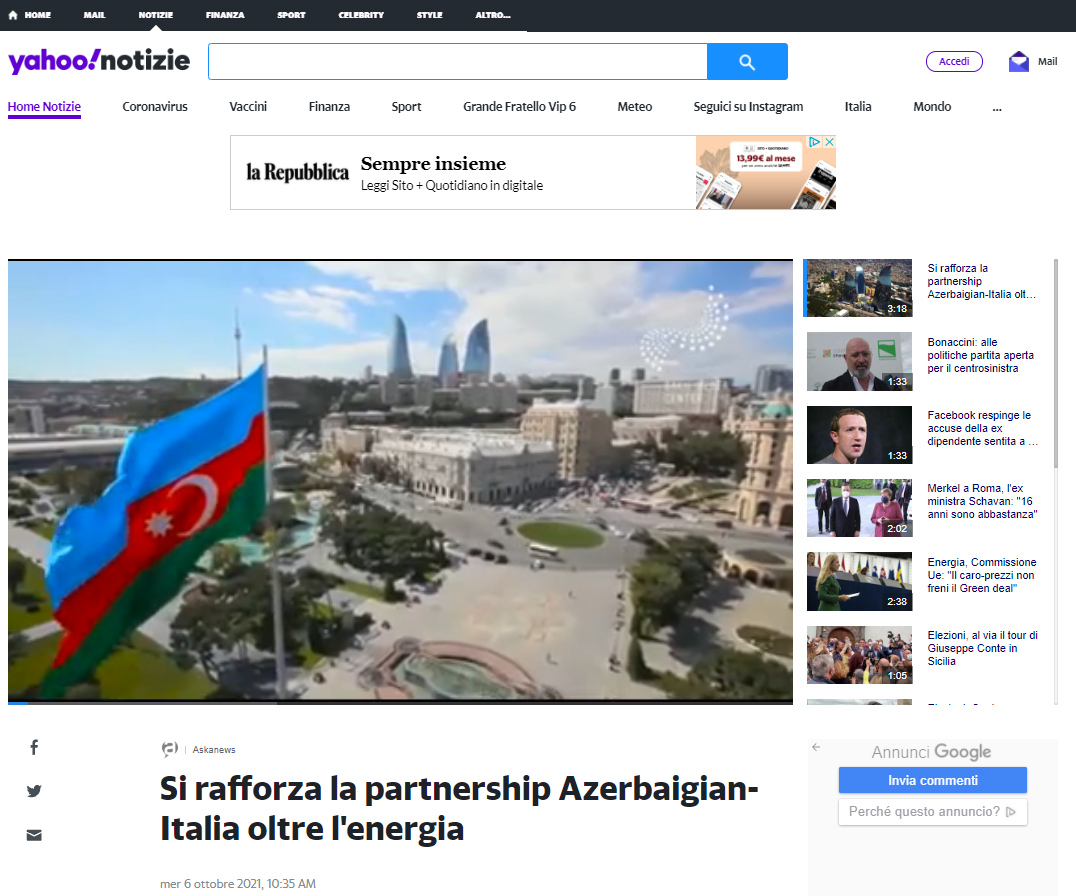
Task: Open 'Elezioni, al via il tour' title
Action: coord(983,648)
